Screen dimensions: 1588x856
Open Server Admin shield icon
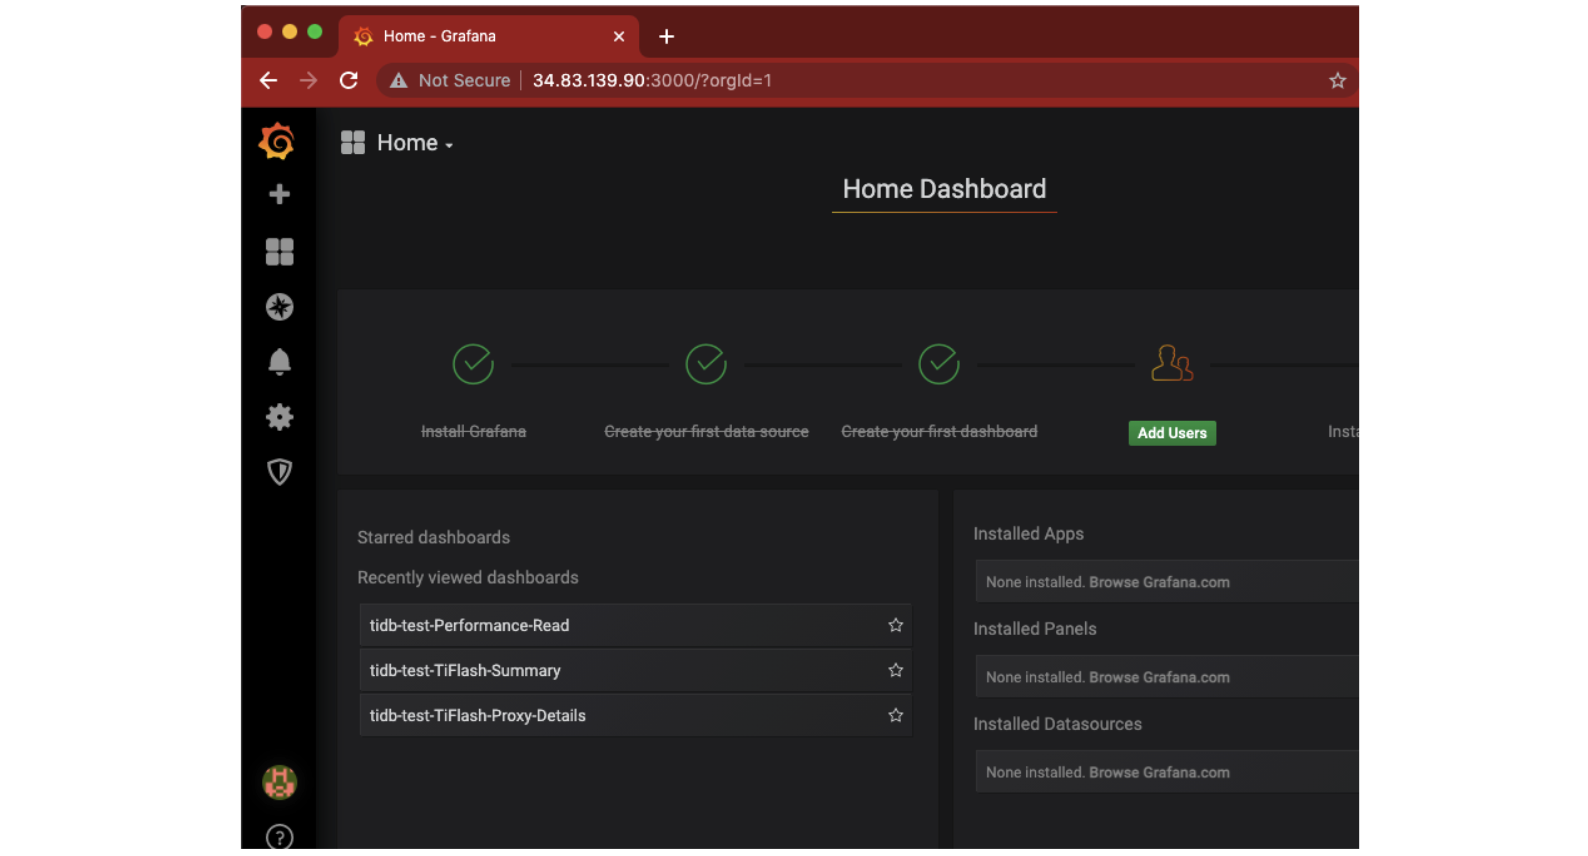pyautogui.click(x=279, y=472)
